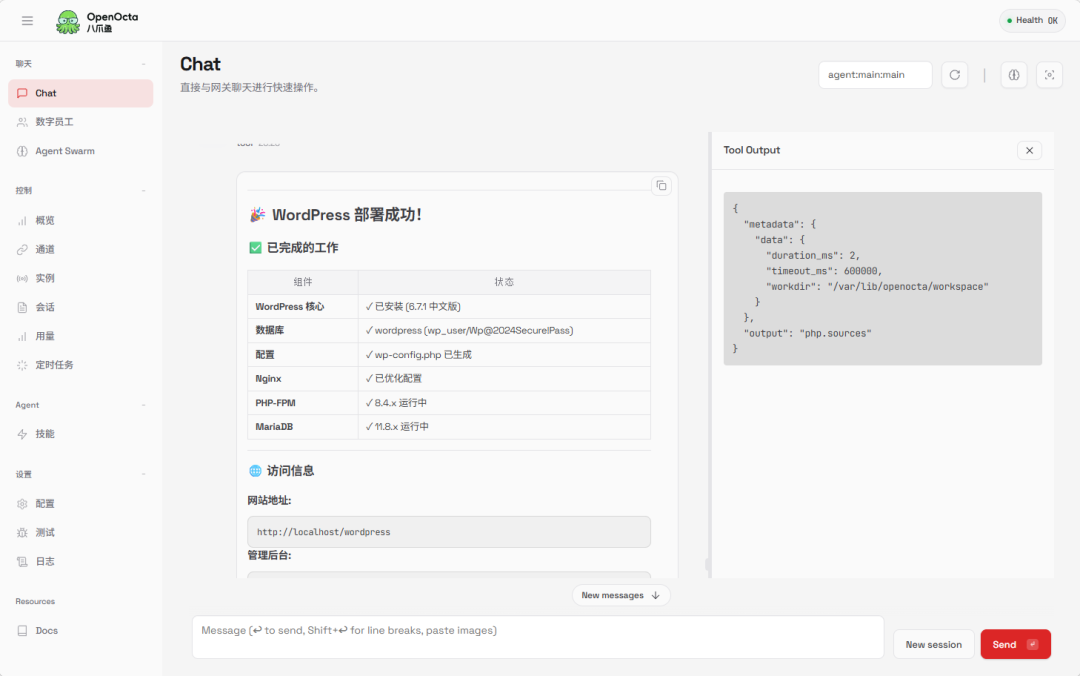Open 数字员工 in the sidebar

[81, 122]
